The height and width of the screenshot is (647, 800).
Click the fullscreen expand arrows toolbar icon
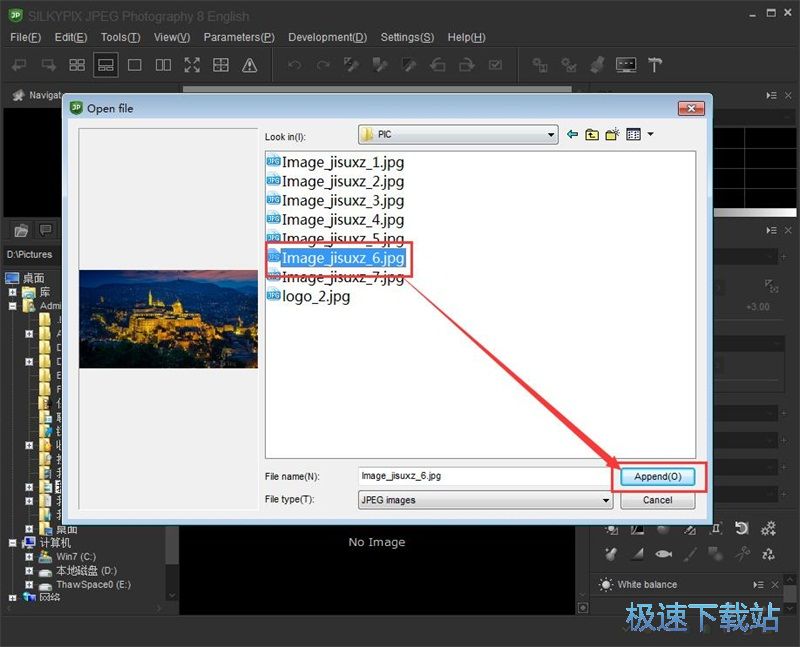192,65
